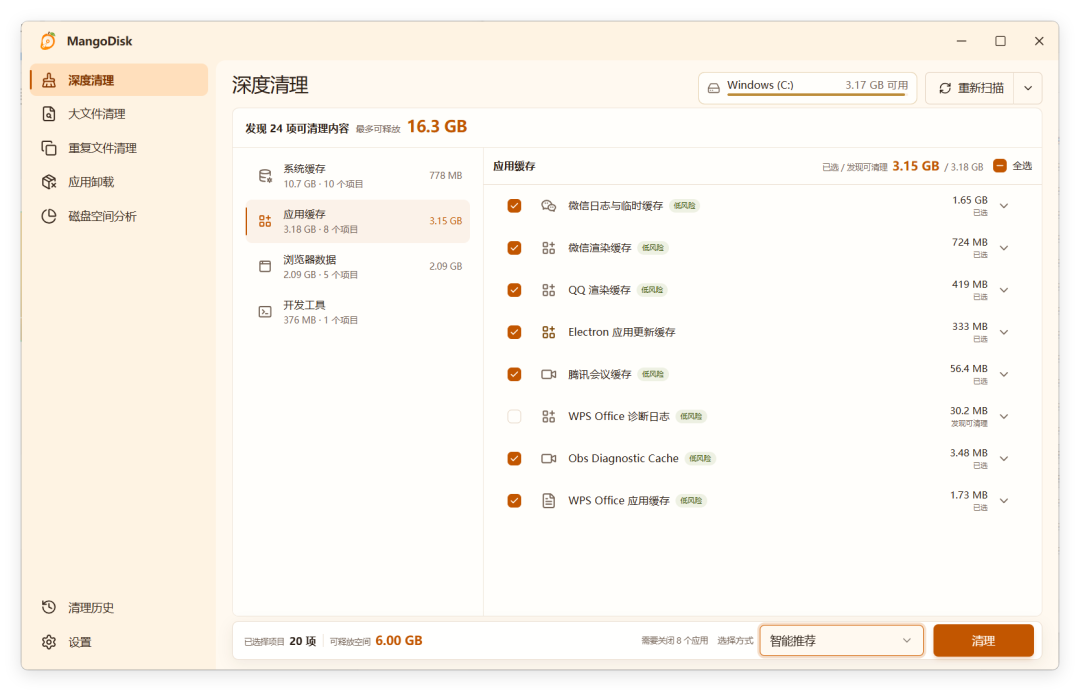Viewport: 1080px width, 691px height.
Task: Open the 大文件清理 page
Action: (119, 114)
